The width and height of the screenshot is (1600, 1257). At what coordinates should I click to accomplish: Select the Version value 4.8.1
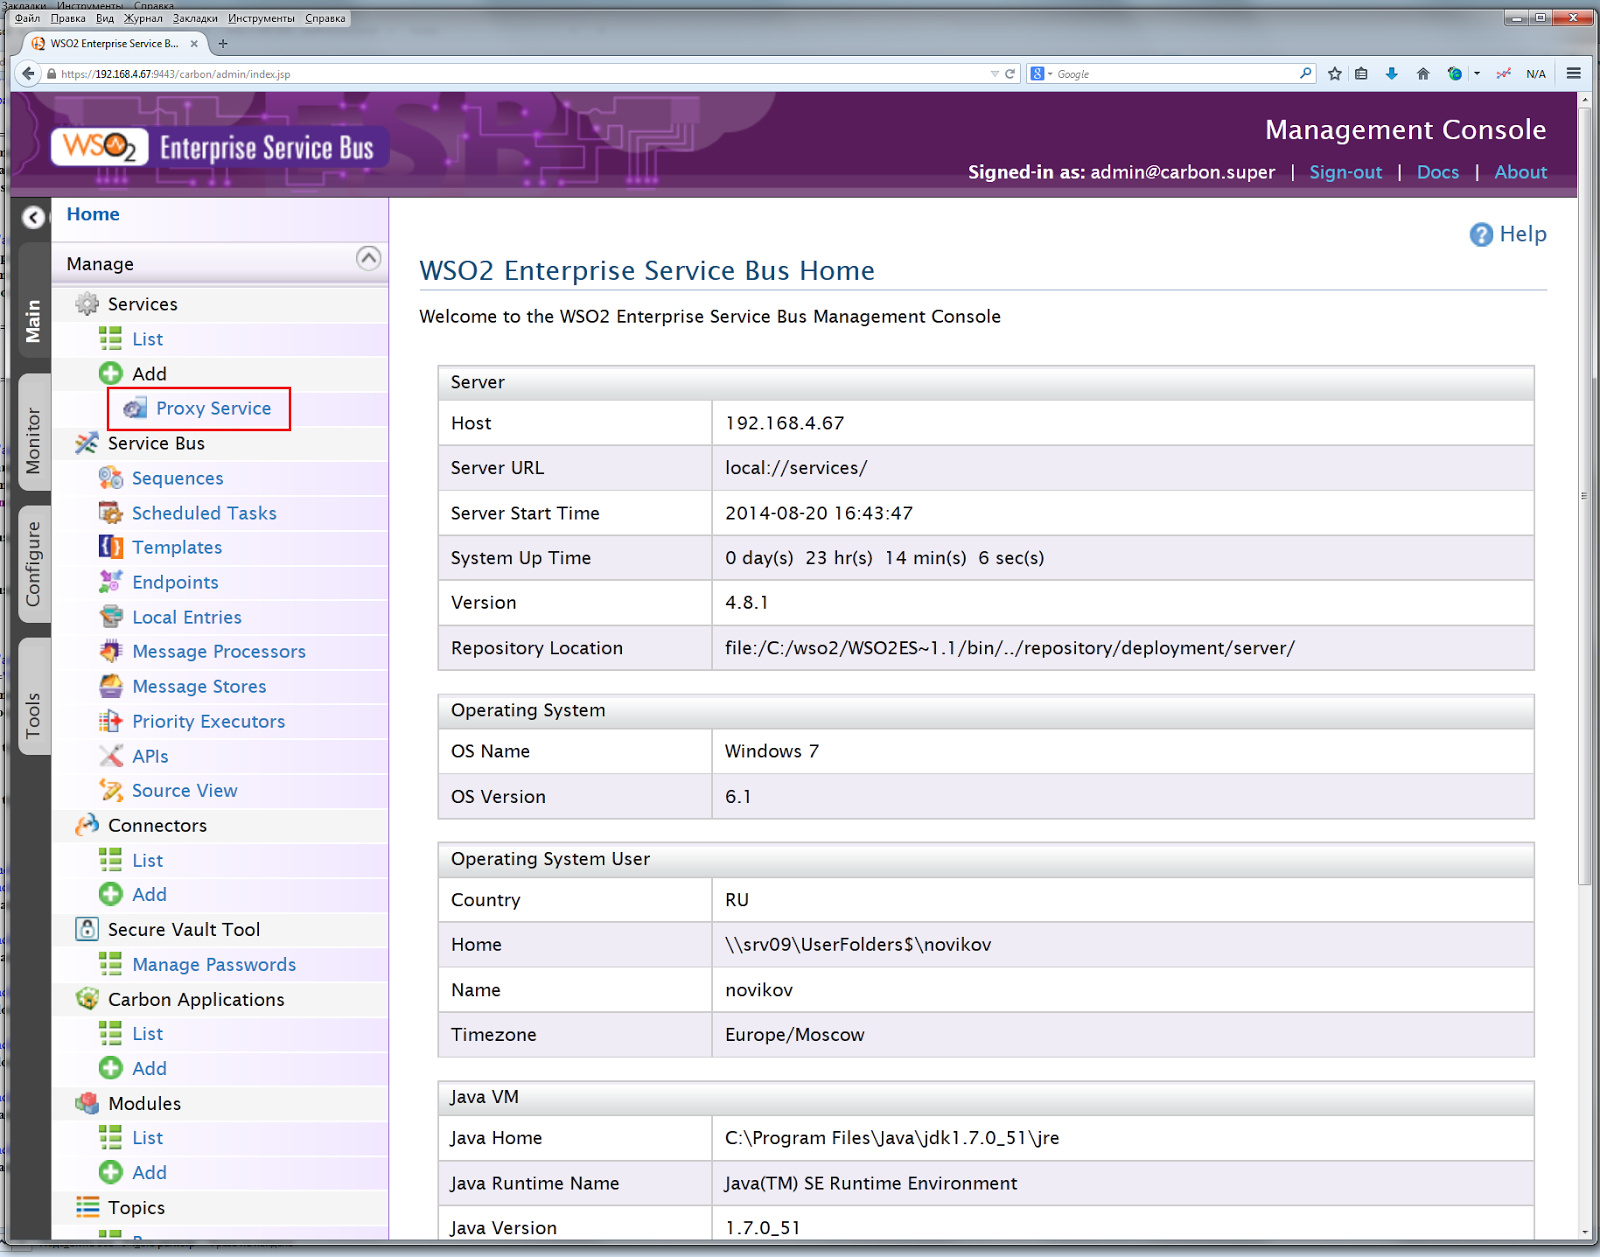[746, 602]
